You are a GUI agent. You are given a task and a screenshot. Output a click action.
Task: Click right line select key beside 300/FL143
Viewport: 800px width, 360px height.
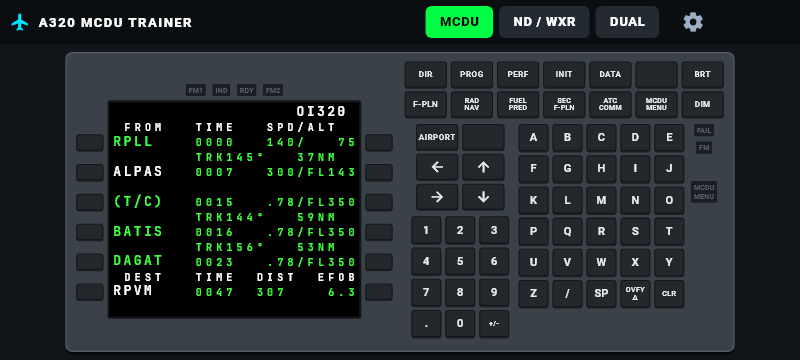(379, 172)
